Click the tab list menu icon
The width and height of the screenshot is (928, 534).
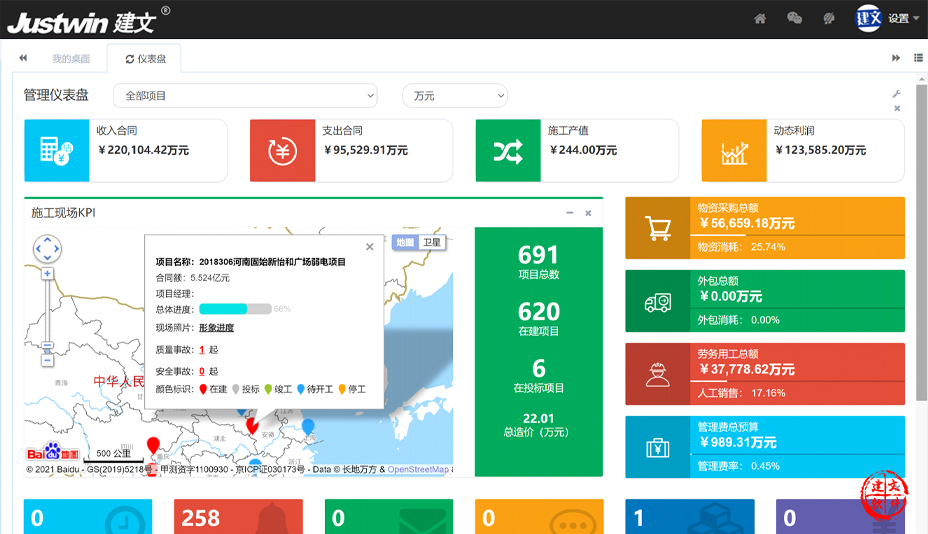pyautogui.click(x=918, y=58)
